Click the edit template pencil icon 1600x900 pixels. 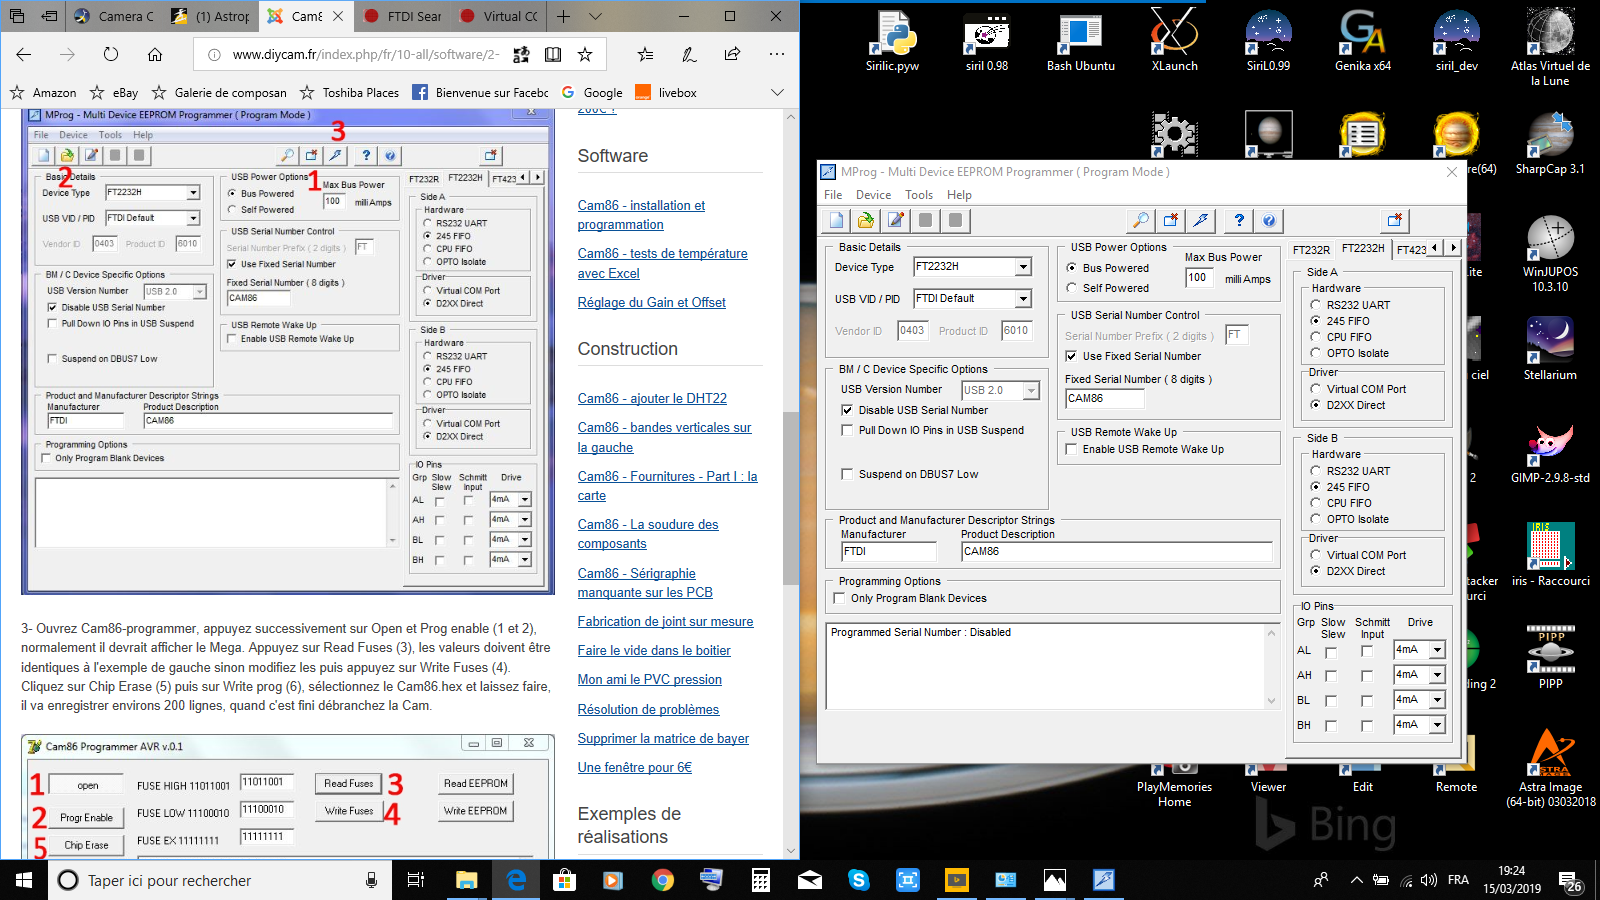click(896, 221)
